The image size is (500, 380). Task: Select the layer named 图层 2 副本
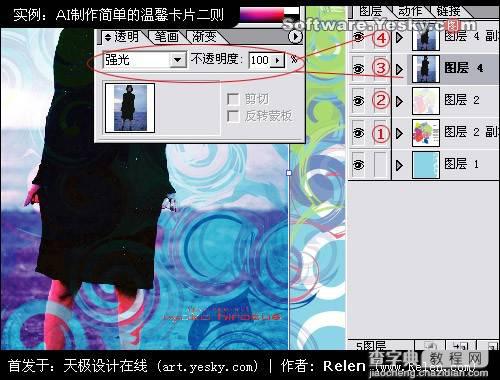472,132
